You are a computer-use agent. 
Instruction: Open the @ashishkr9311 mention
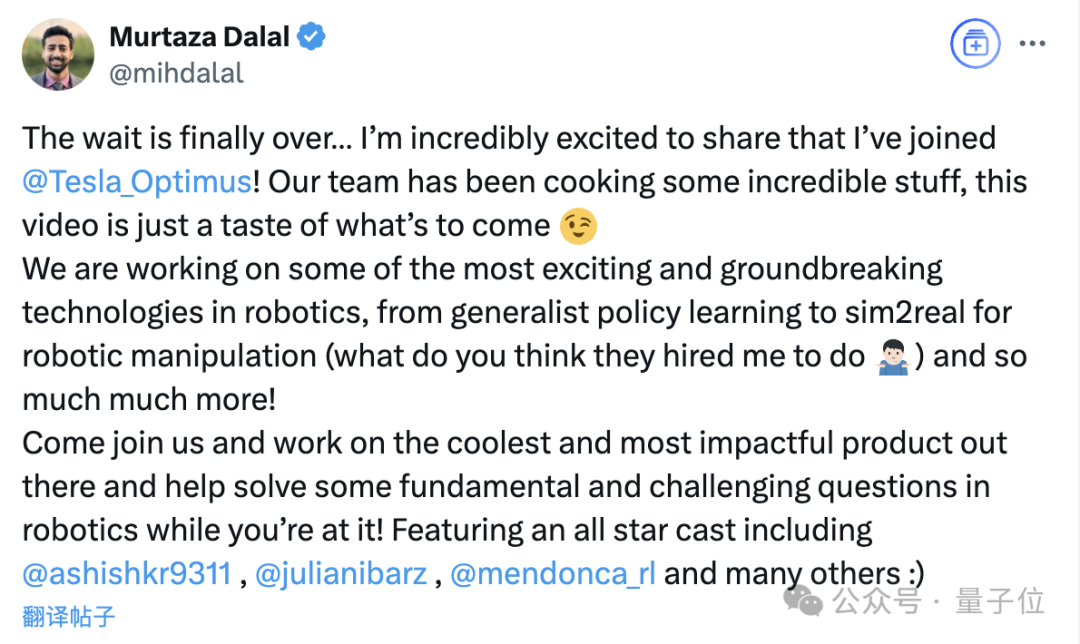[127, 574]
